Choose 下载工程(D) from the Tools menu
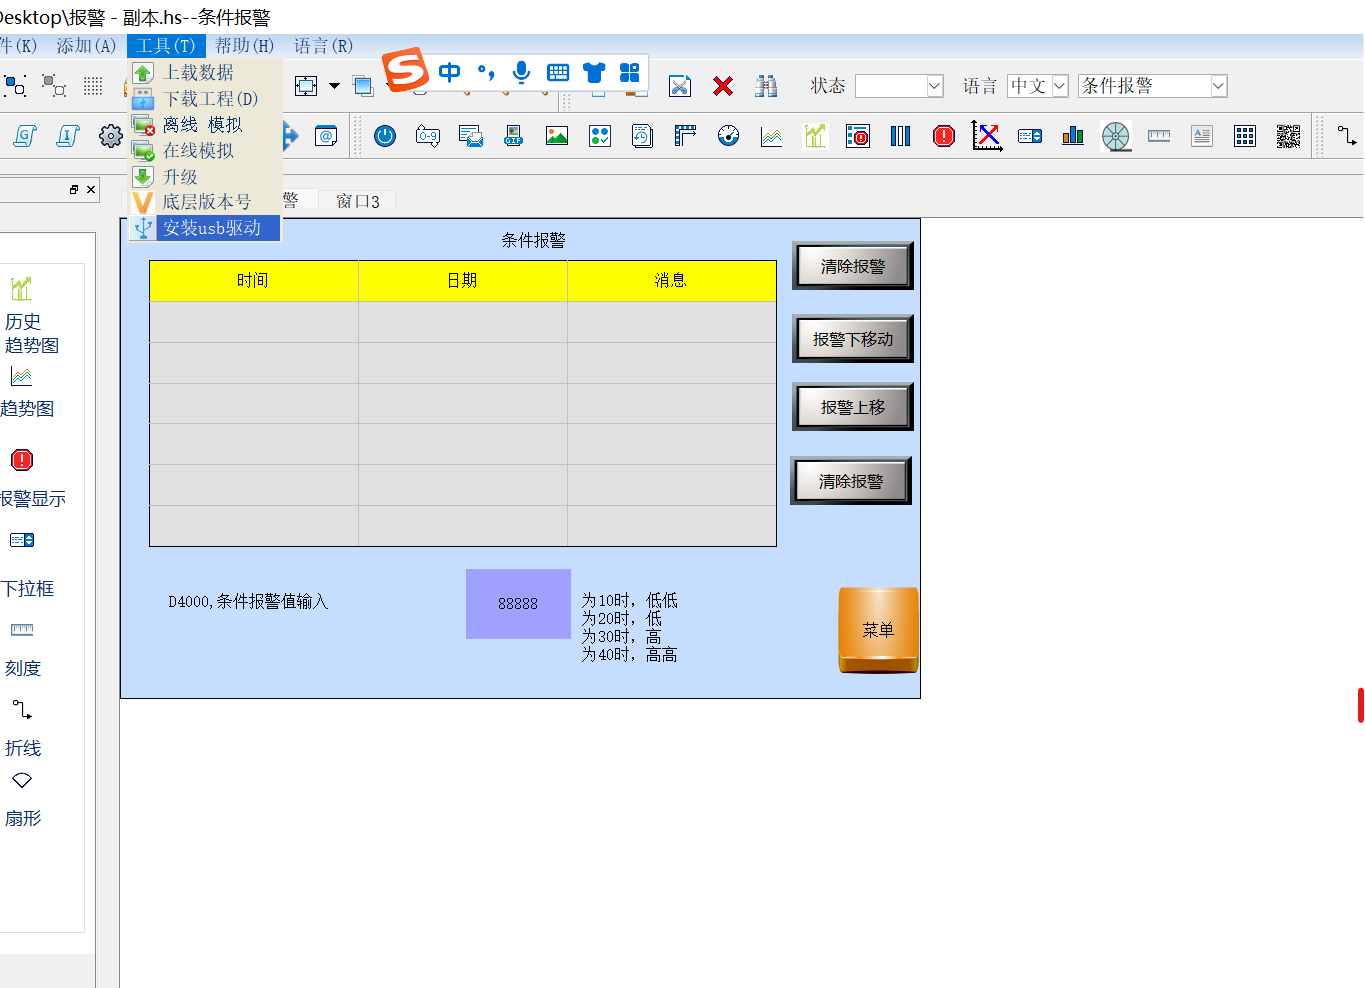 205,98
